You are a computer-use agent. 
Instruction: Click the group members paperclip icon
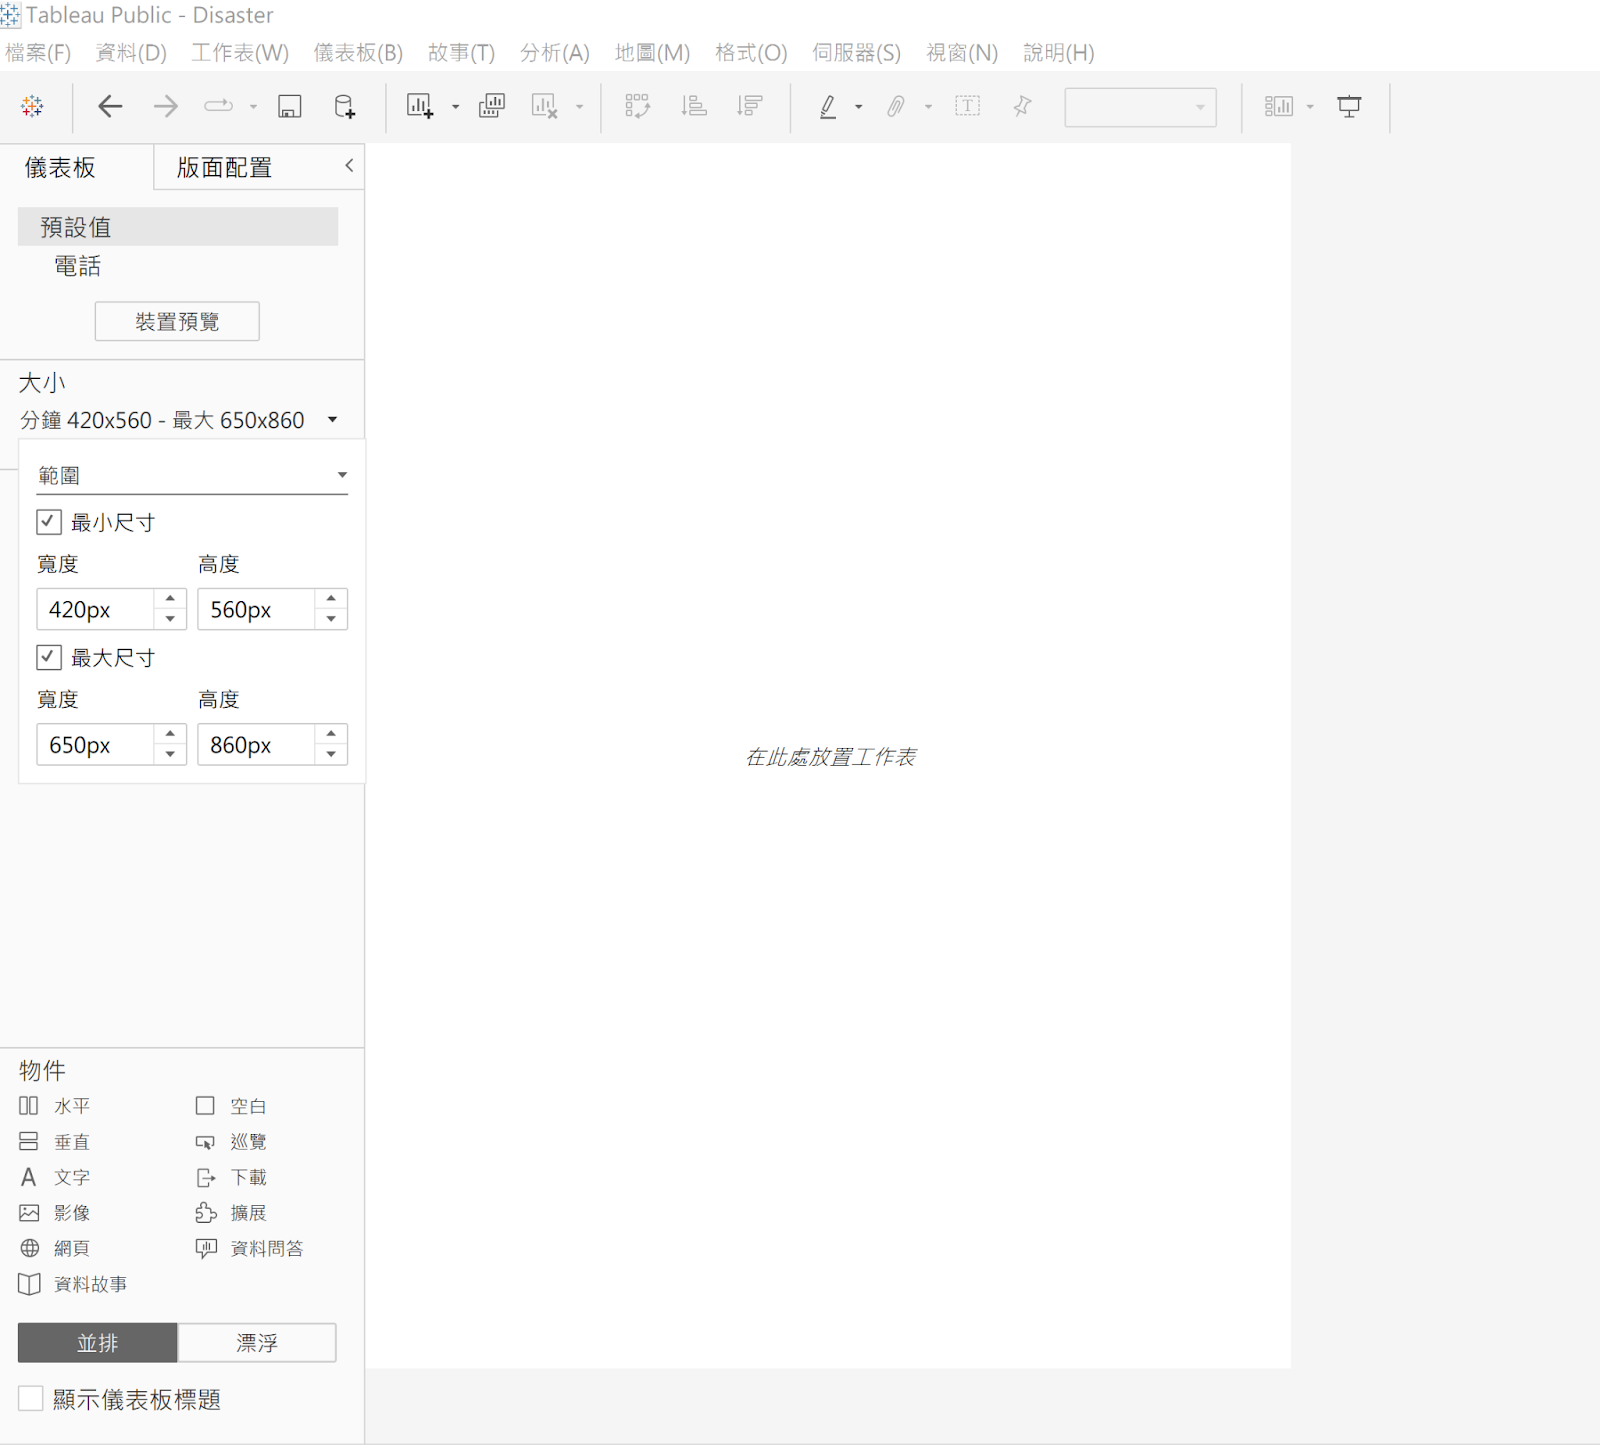click(x=896, y=106)
